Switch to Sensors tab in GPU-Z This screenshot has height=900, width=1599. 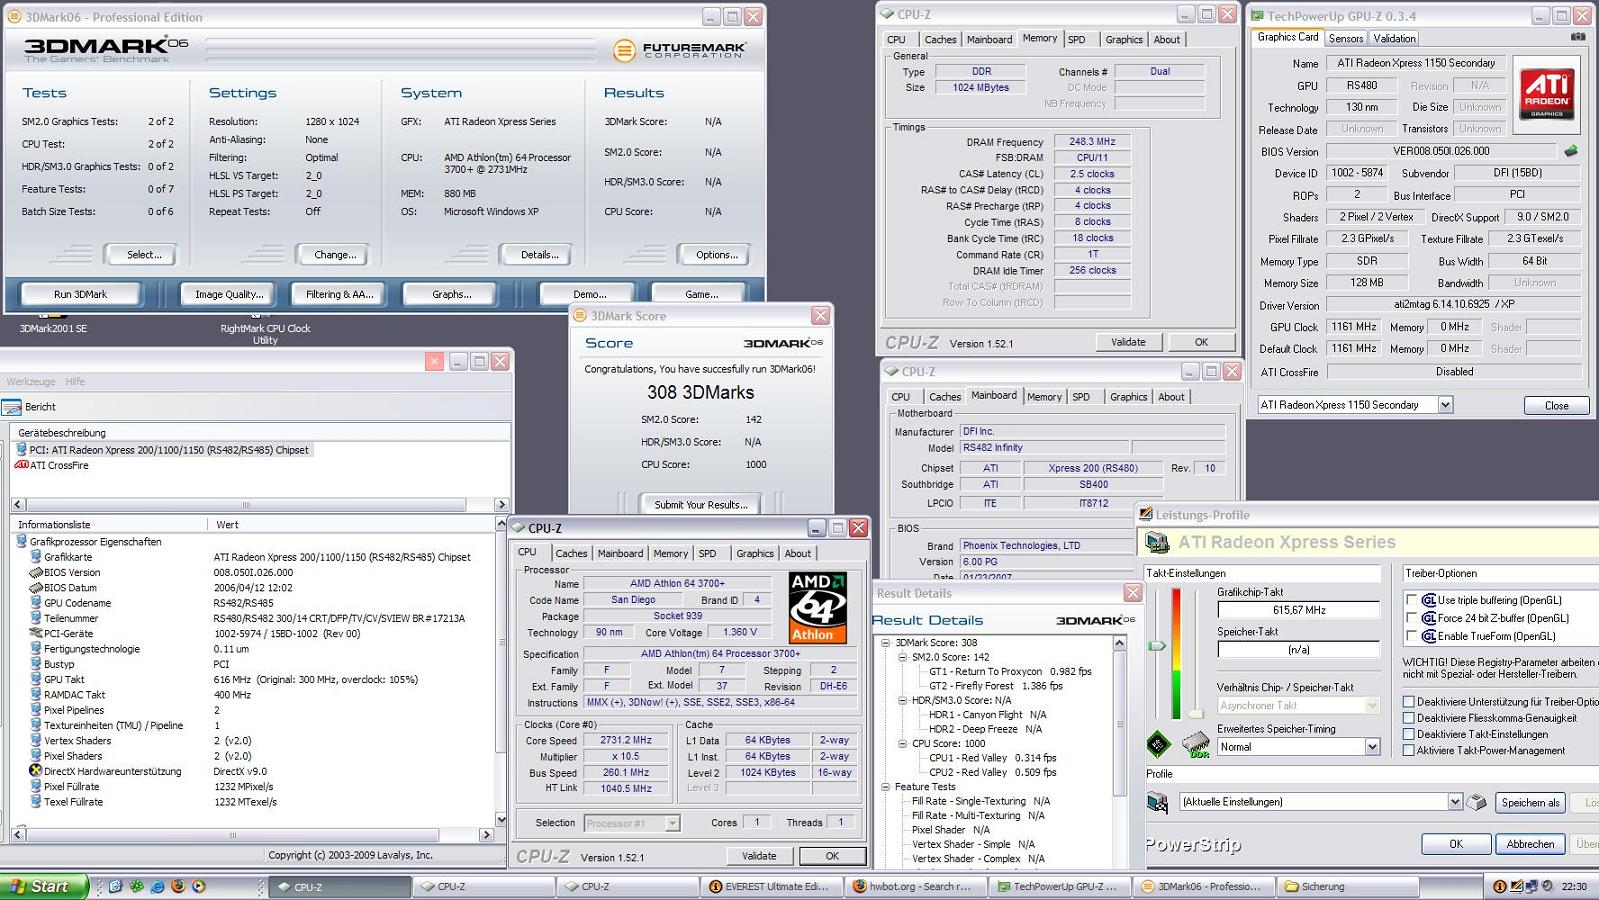1345,38
